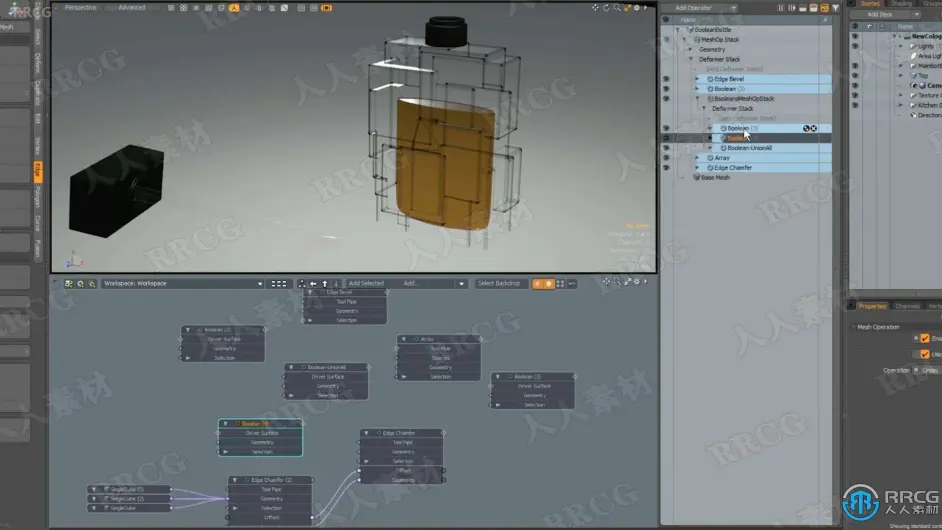Click the solid up arrow icon in the schematic toolbar

click(325, 284)
